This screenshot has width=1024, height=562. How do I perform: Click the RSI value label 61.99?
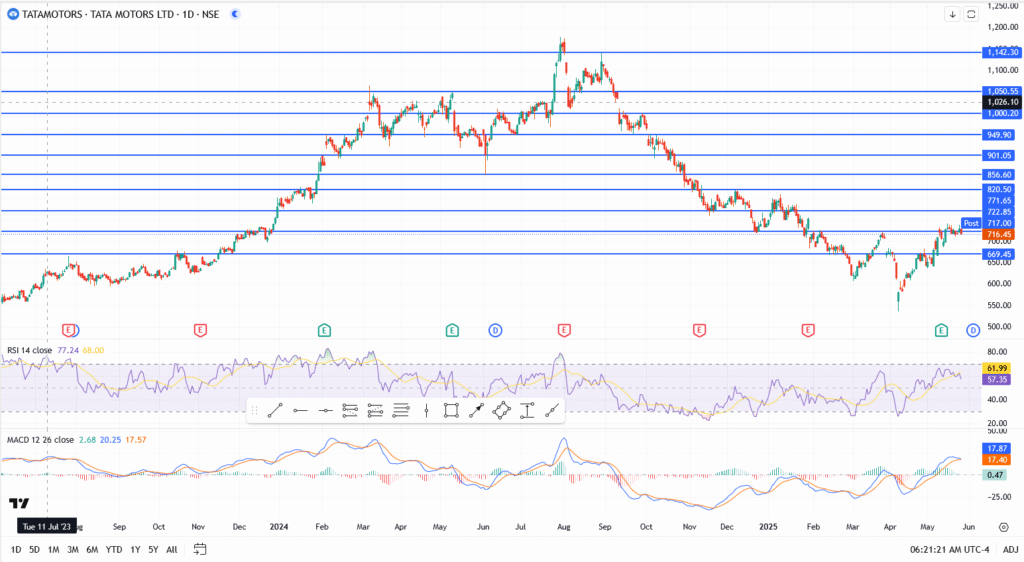click(997, 369)
